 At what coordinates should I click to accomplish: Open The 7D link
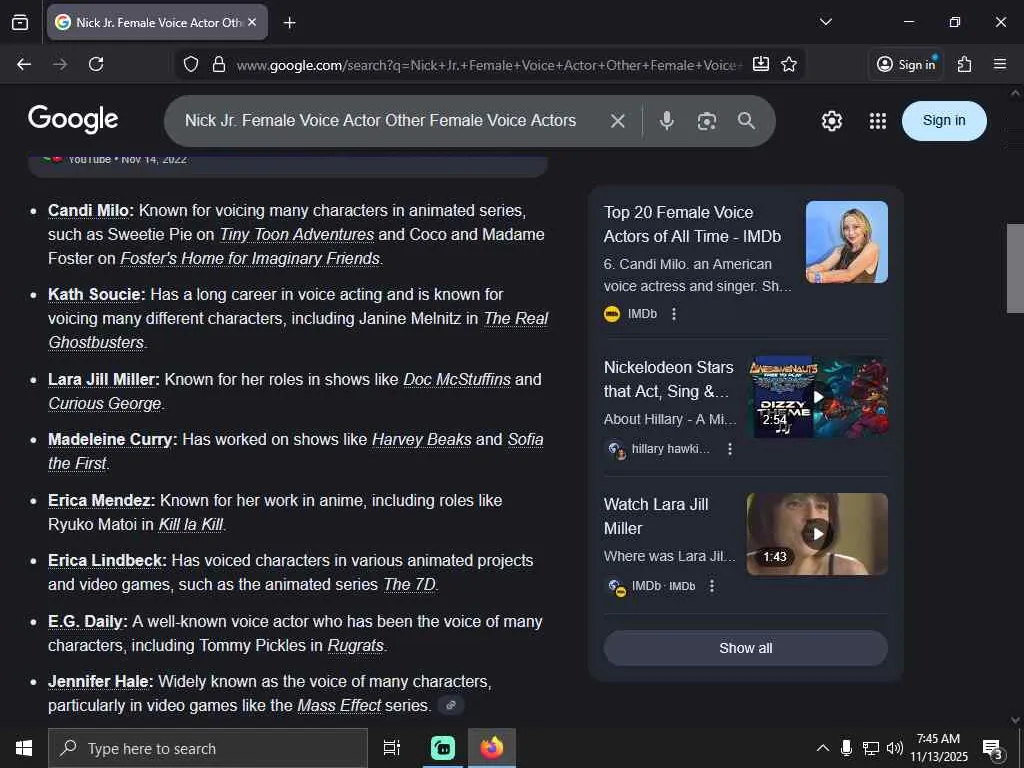pyautogui.click(x=409, y=584)
